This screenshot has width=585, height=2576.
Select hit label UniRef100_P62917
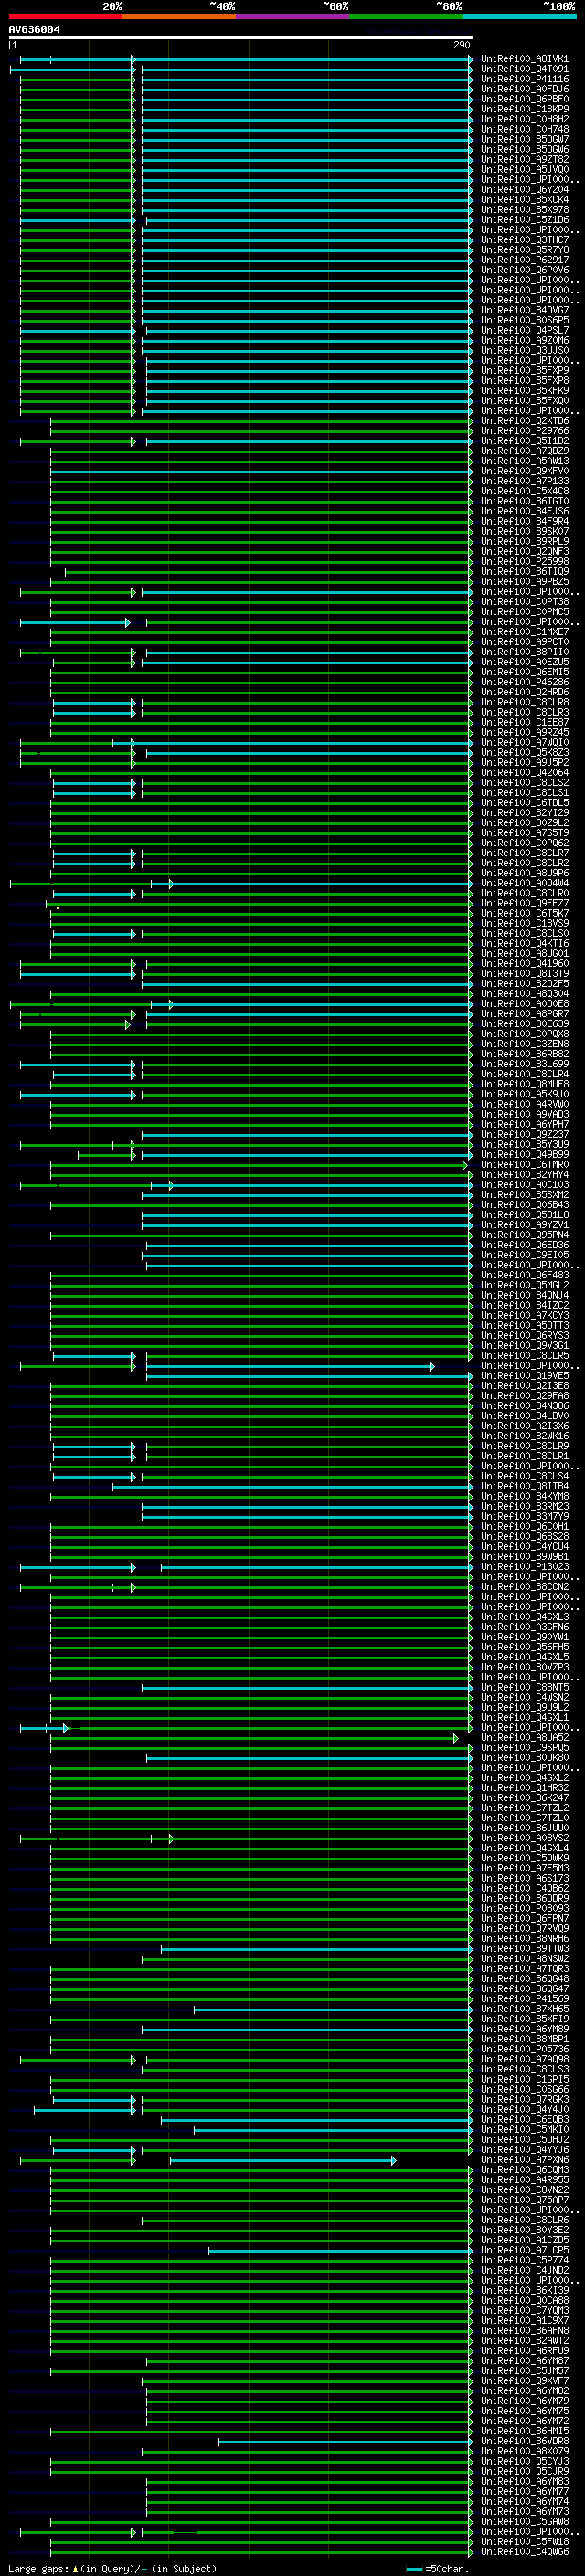(525, 260)
